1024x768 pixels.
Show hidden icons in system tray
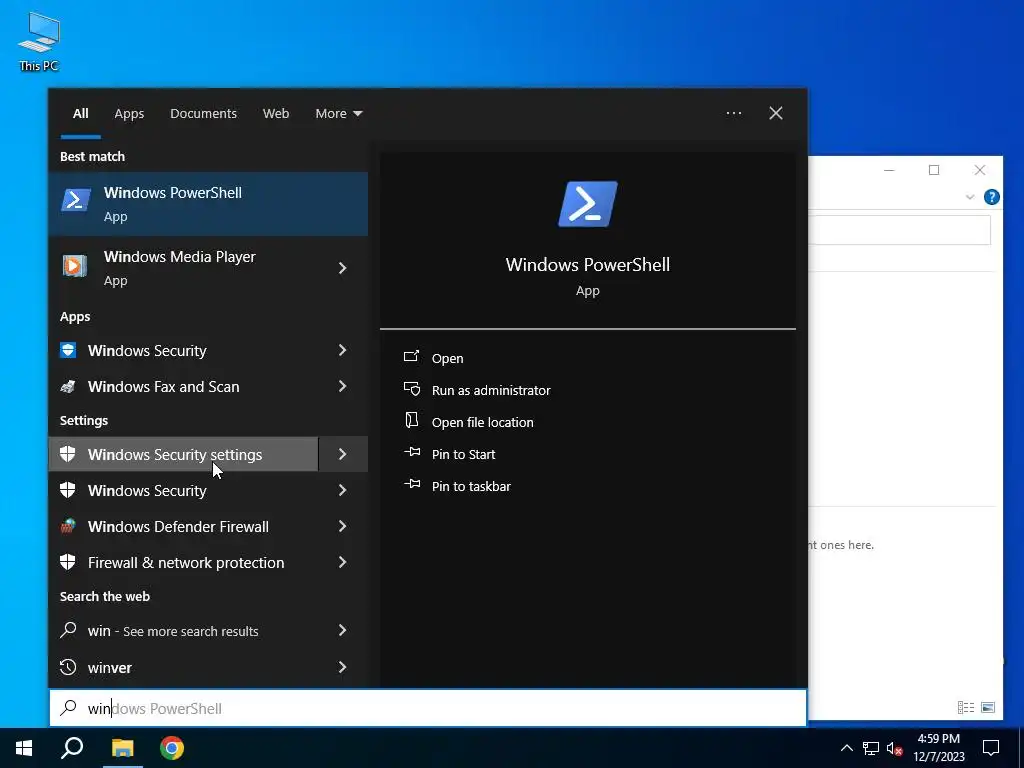(x=846, y=748)
